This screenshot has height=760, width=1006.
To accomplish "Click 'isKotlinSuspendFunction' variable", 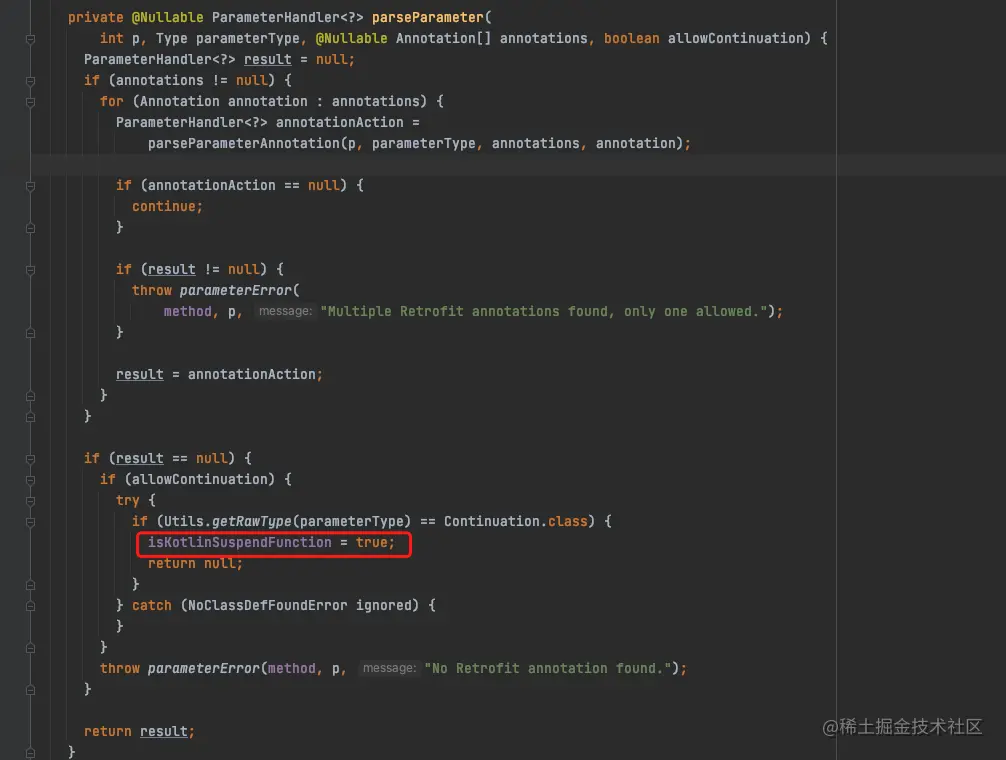I will [239, 543].
